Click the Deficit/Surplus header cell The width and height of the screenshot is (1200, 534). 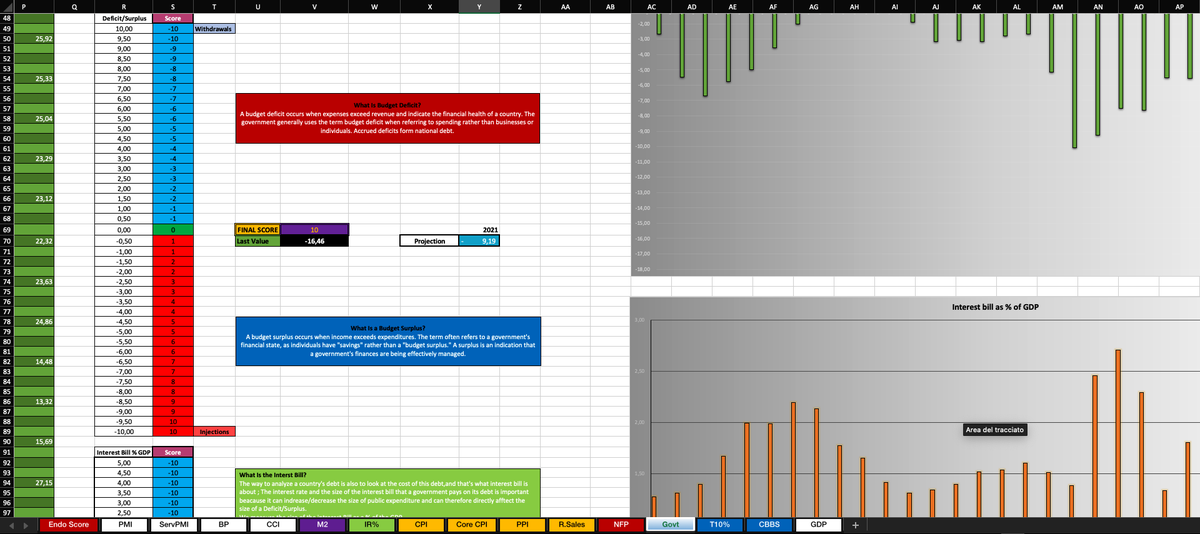click(x=123, y=18)
